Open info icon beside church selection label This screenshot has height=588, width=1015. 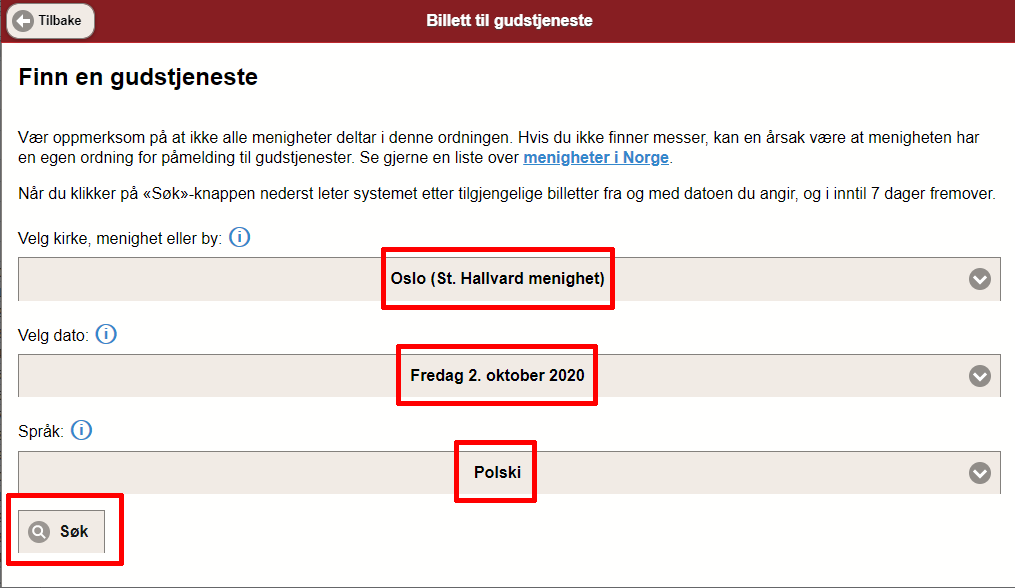pyautogui.click(x=239, y=238)
